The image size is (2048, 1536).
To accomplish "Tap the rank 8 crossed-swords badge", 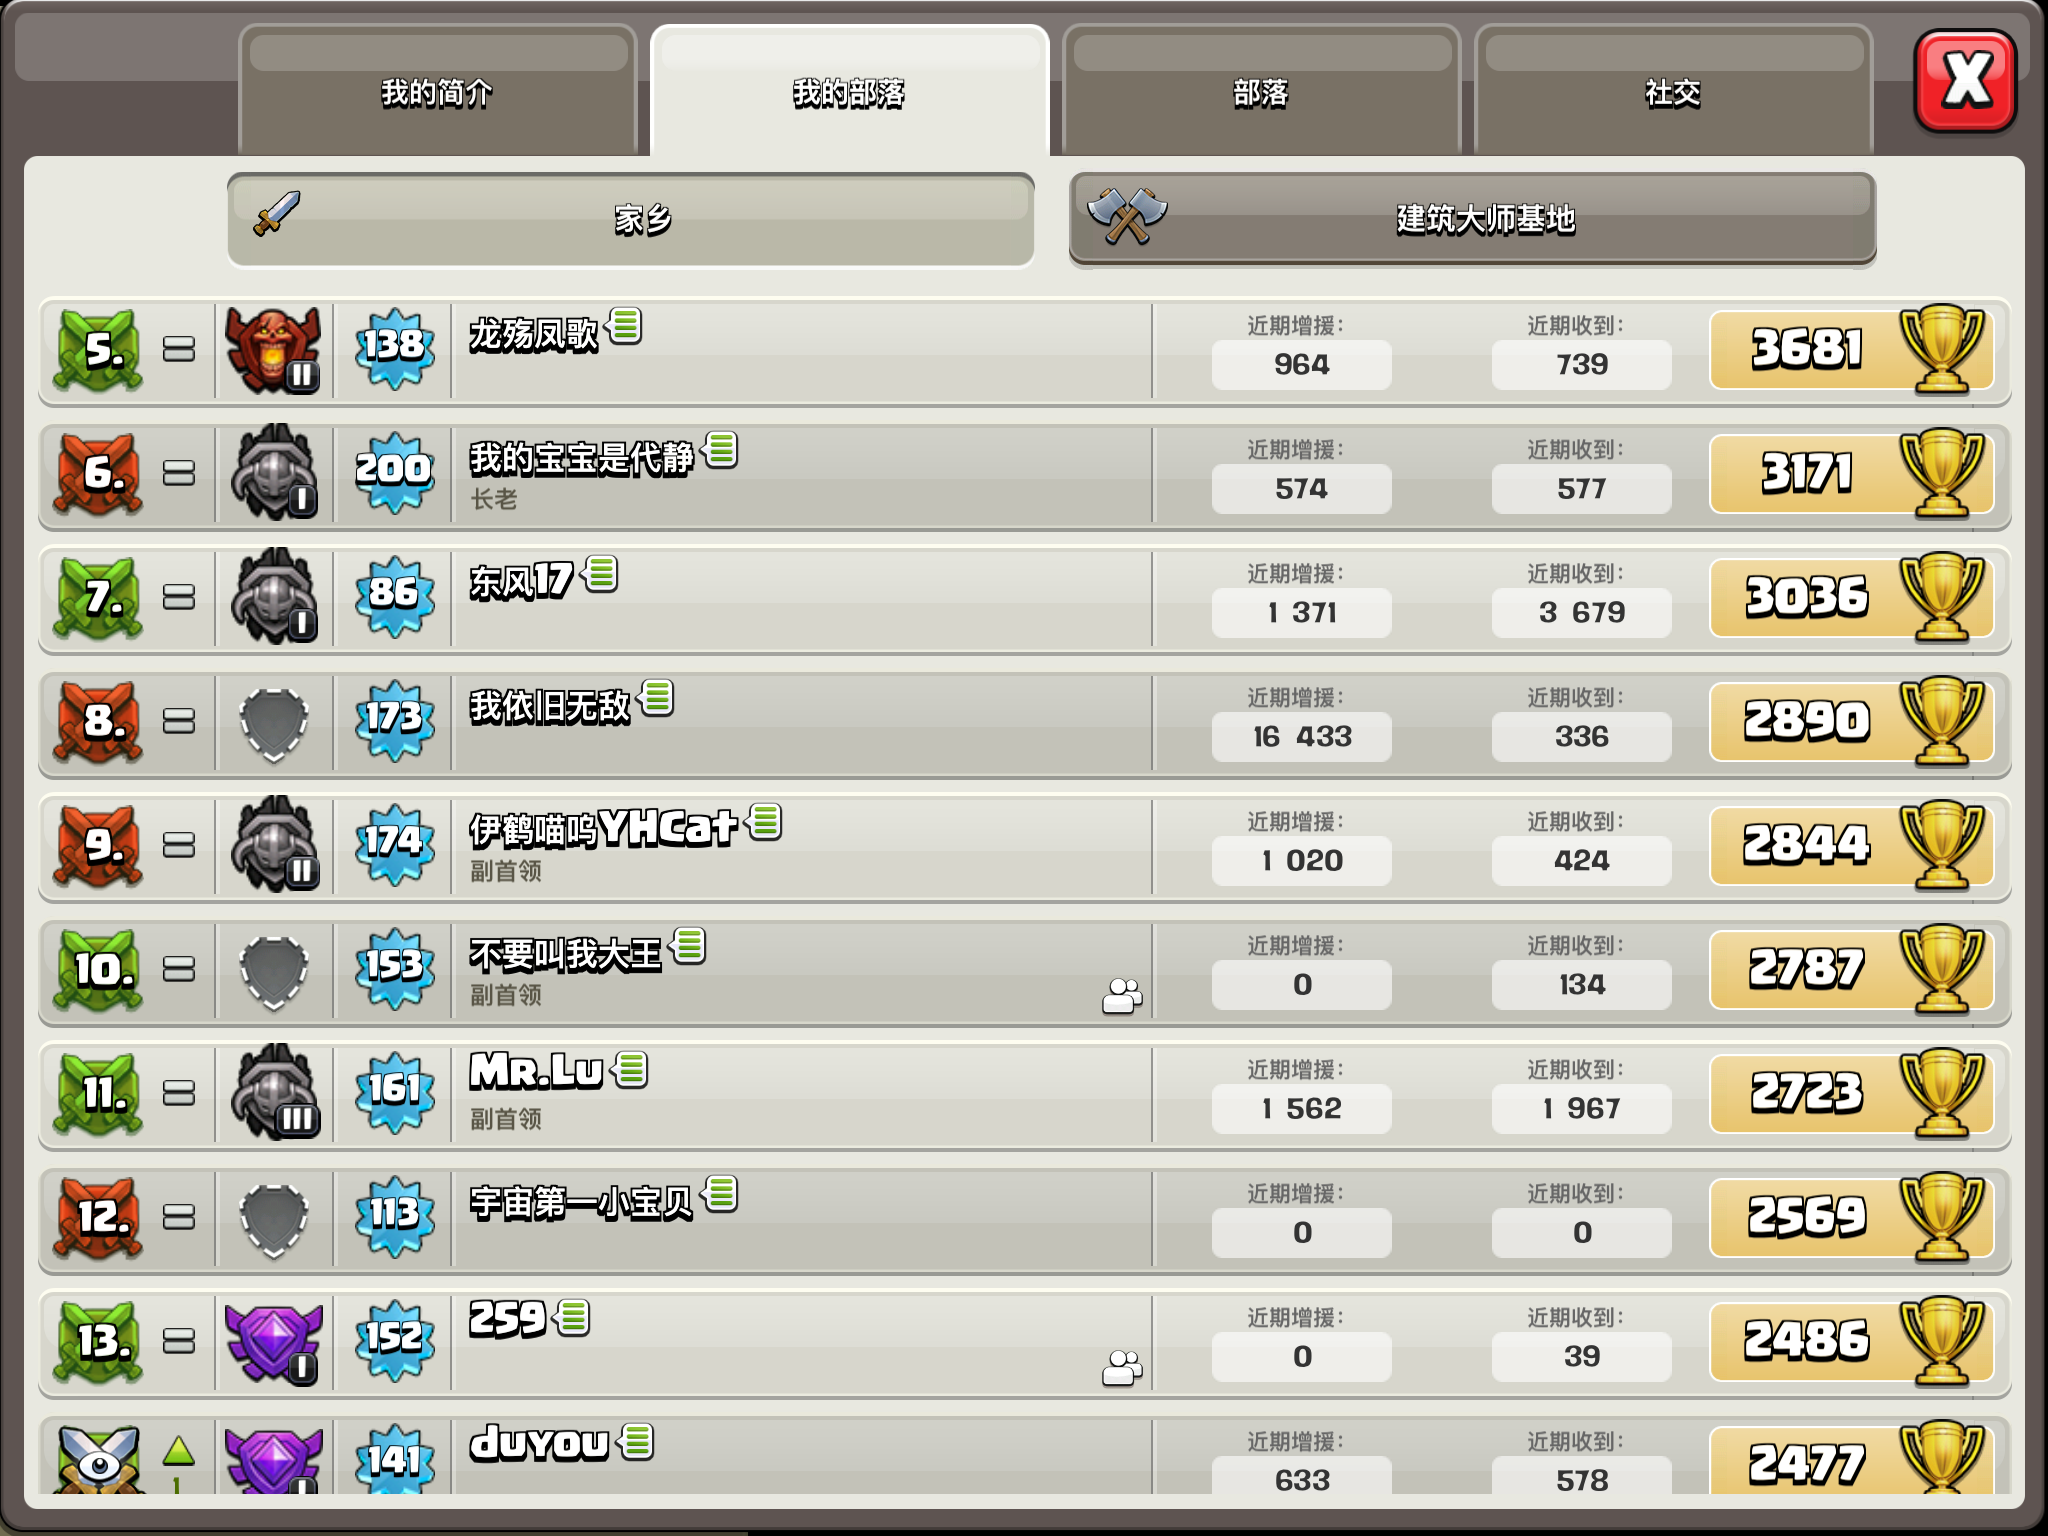I will (98, 722).
